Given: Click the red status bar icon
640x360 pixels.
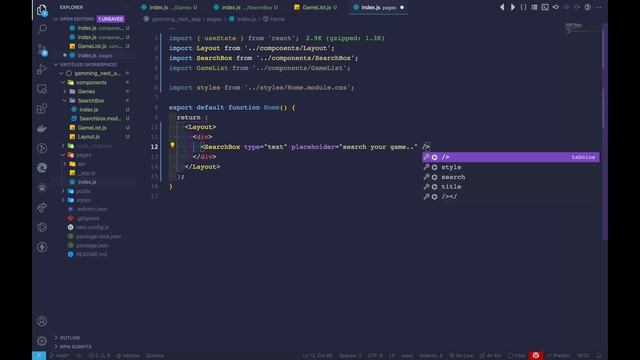Looking at the screenshot, I should point(536,356).
